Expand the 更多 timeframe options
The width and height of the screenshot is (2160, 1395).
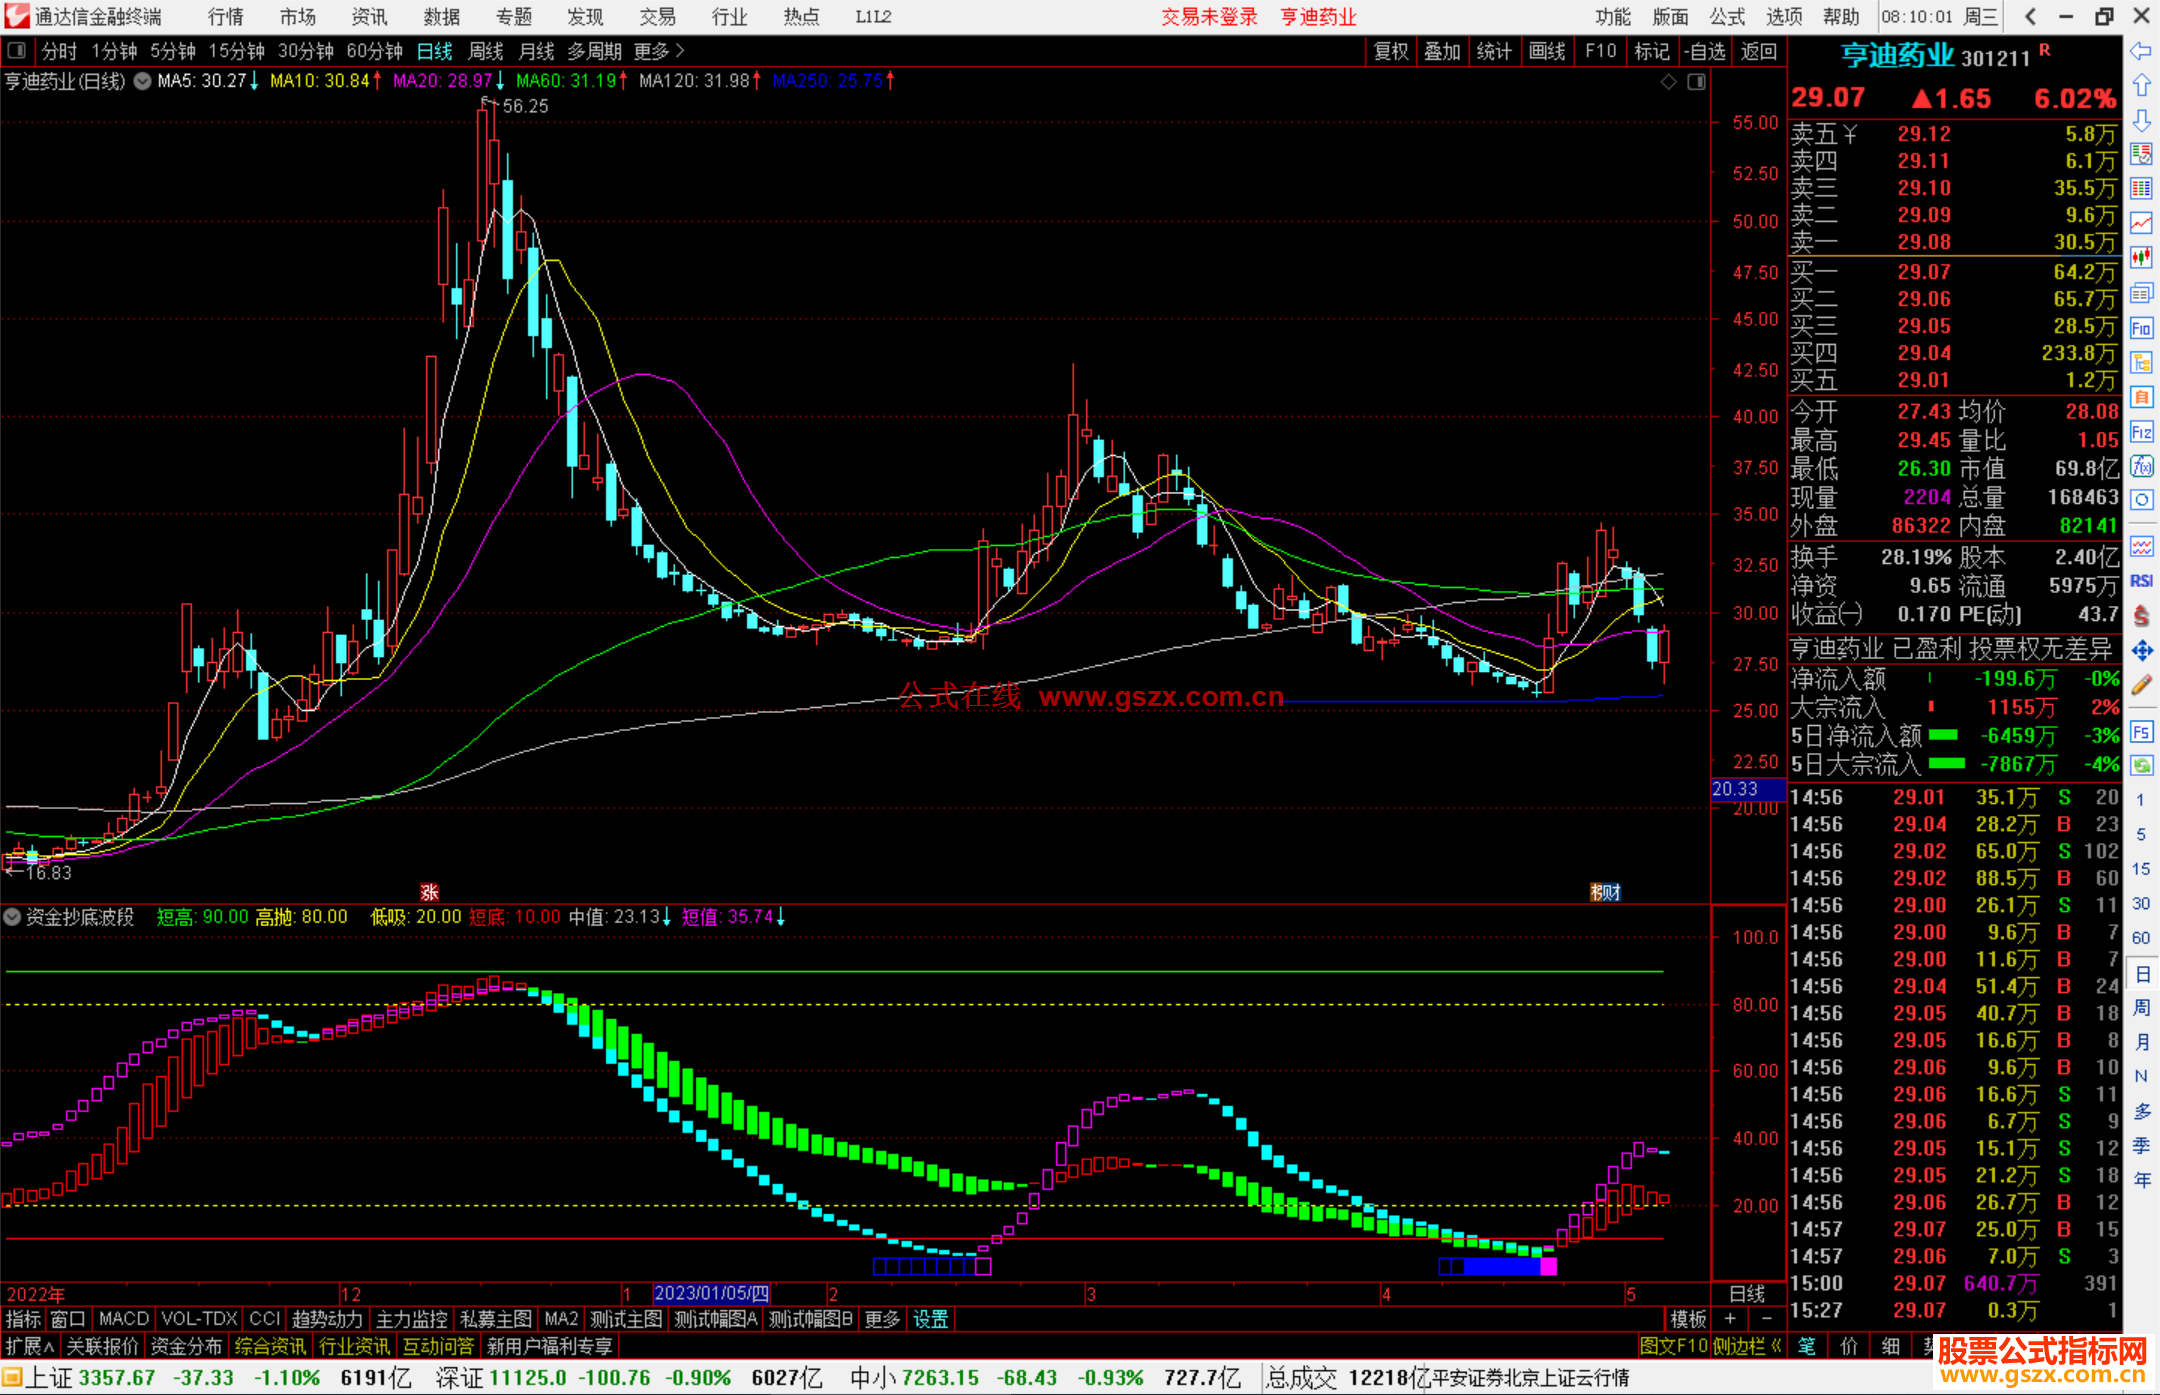(x=659, y=51)
